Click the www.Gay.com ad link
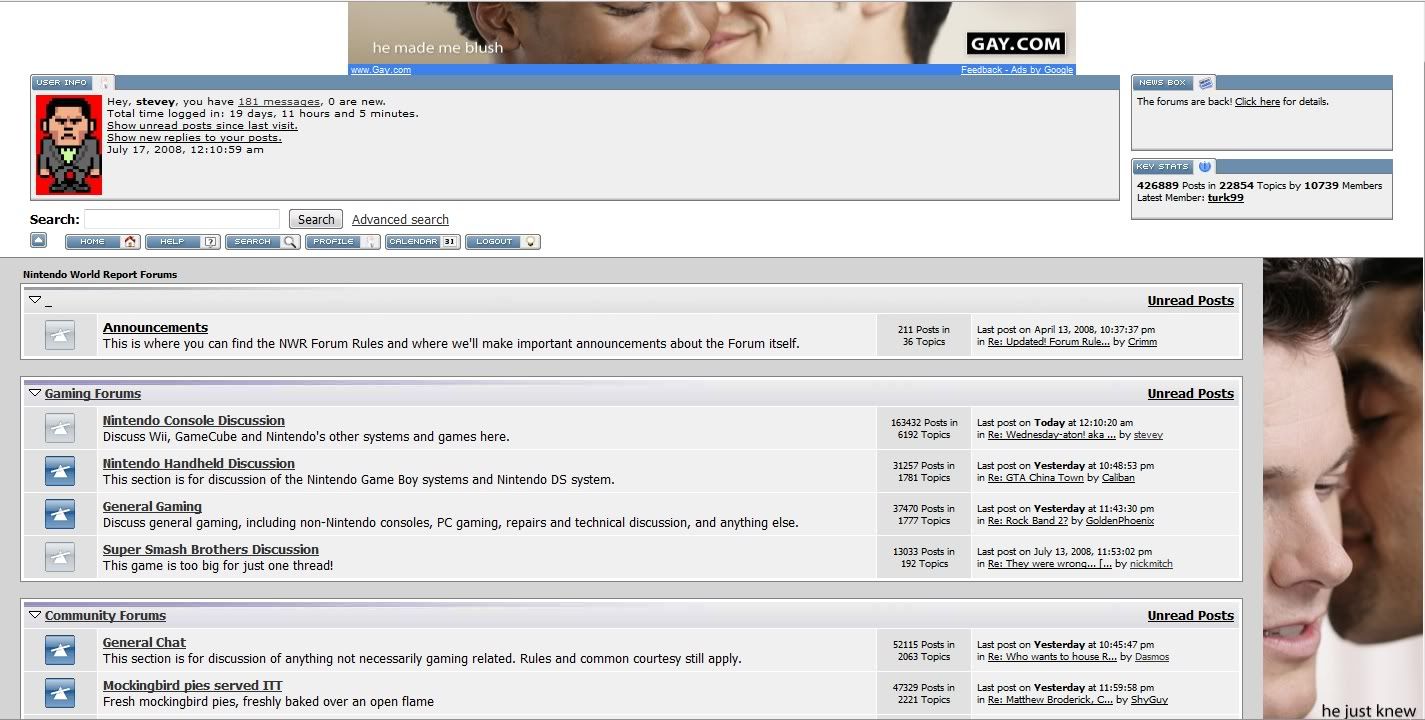Viewport: 1425px width, 720px height. tap(380, 70)
